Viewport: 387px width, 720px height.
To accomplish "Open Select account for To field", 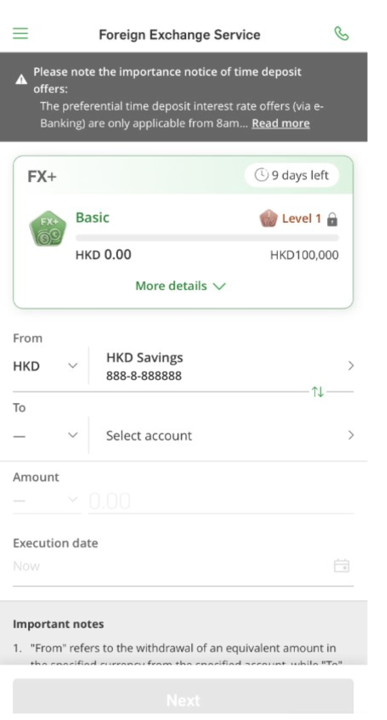I will point(223,435).
